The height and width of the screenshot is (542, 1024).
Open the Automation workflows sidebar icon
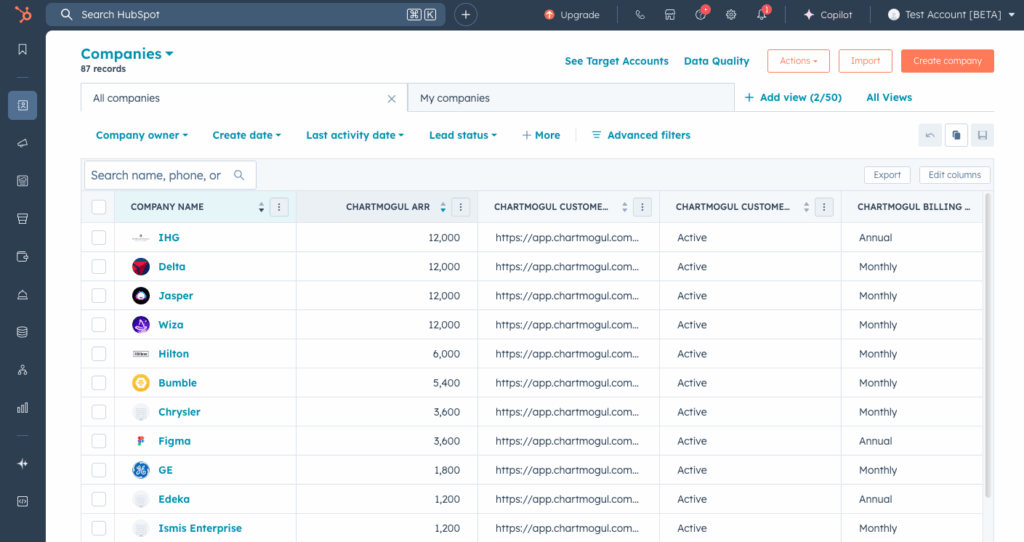[x=23, y=370]
